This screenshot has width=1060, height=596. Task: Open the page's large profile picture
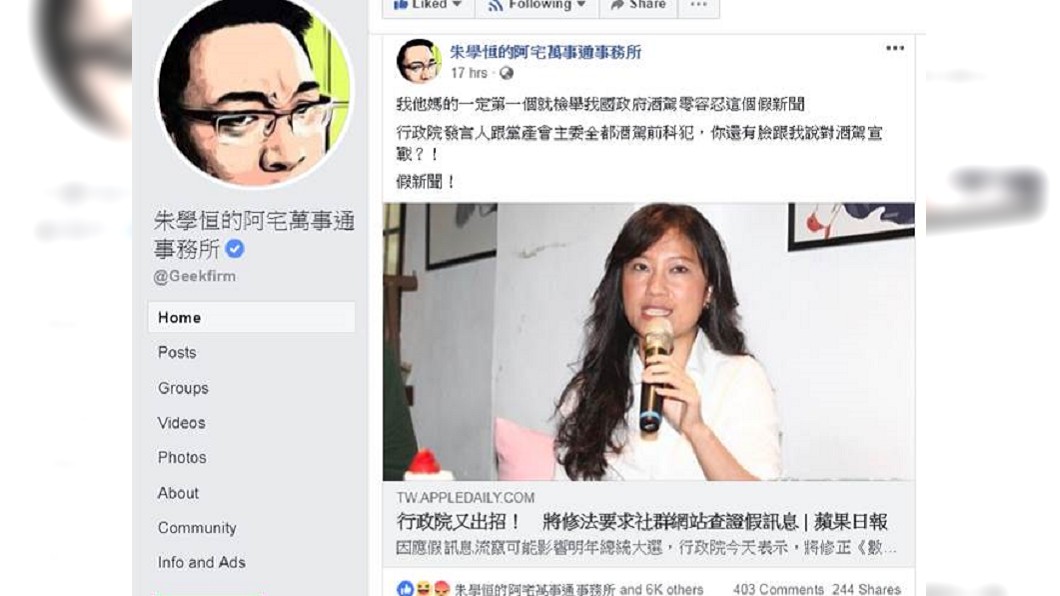click(254, 89)
